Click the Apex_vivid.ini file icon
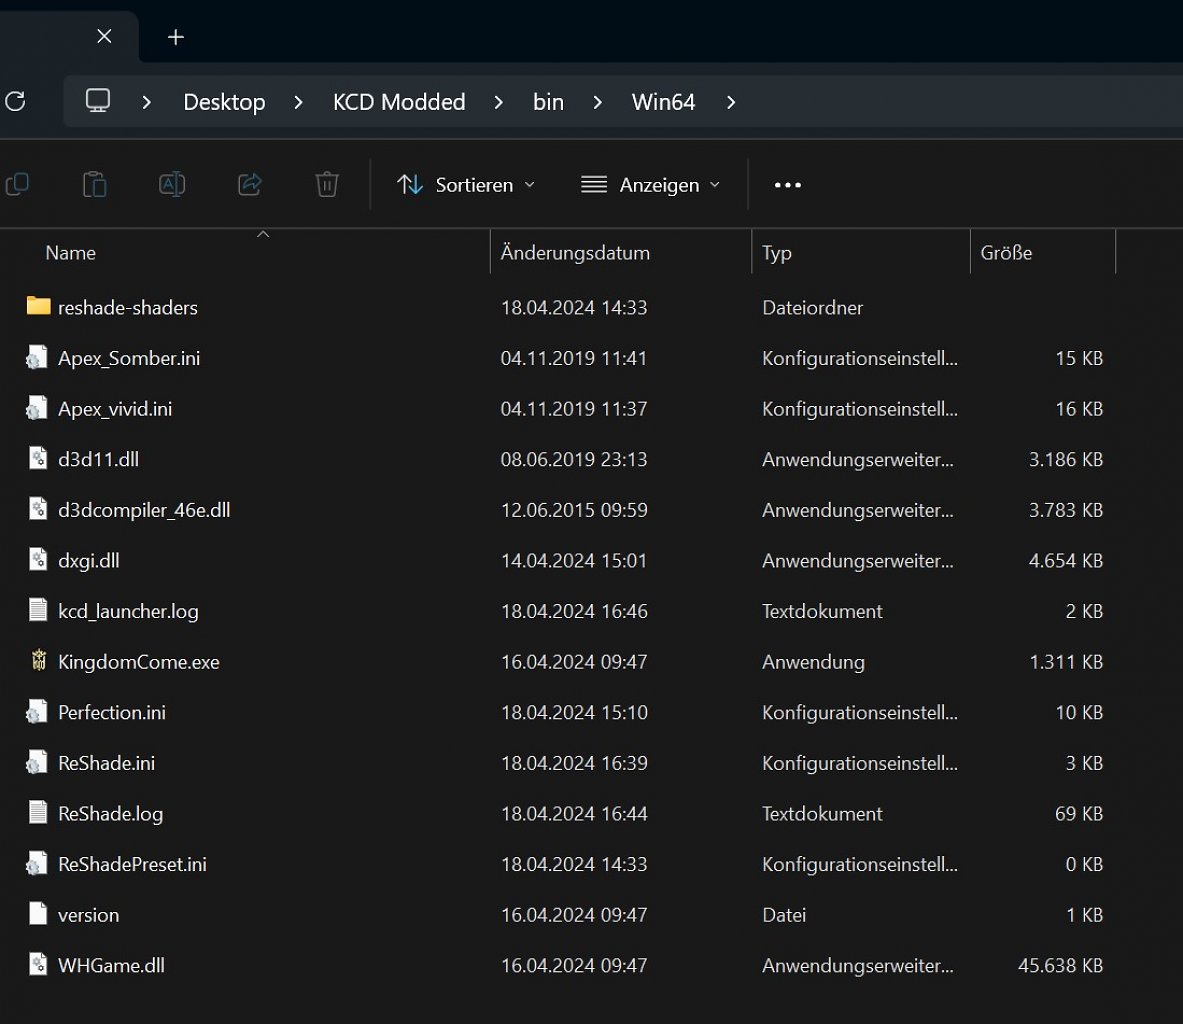1183x1024 pixels. [37, 407]
